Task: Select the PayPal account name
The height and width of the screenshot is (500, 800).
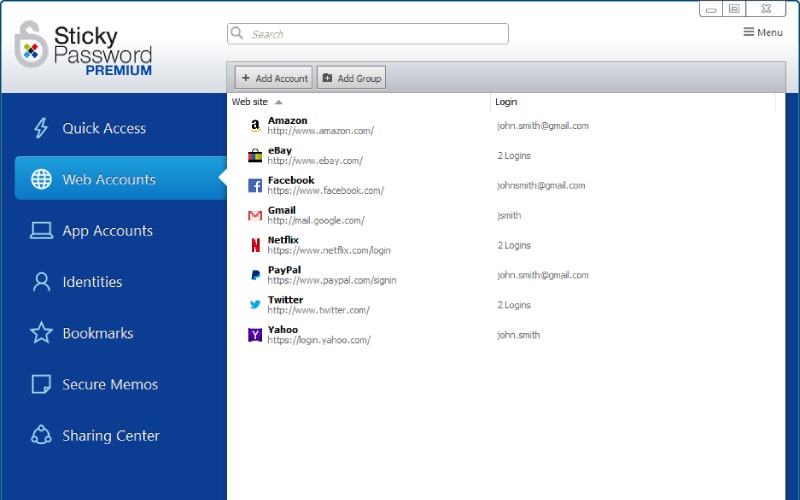Action: [x=284, y=269]
